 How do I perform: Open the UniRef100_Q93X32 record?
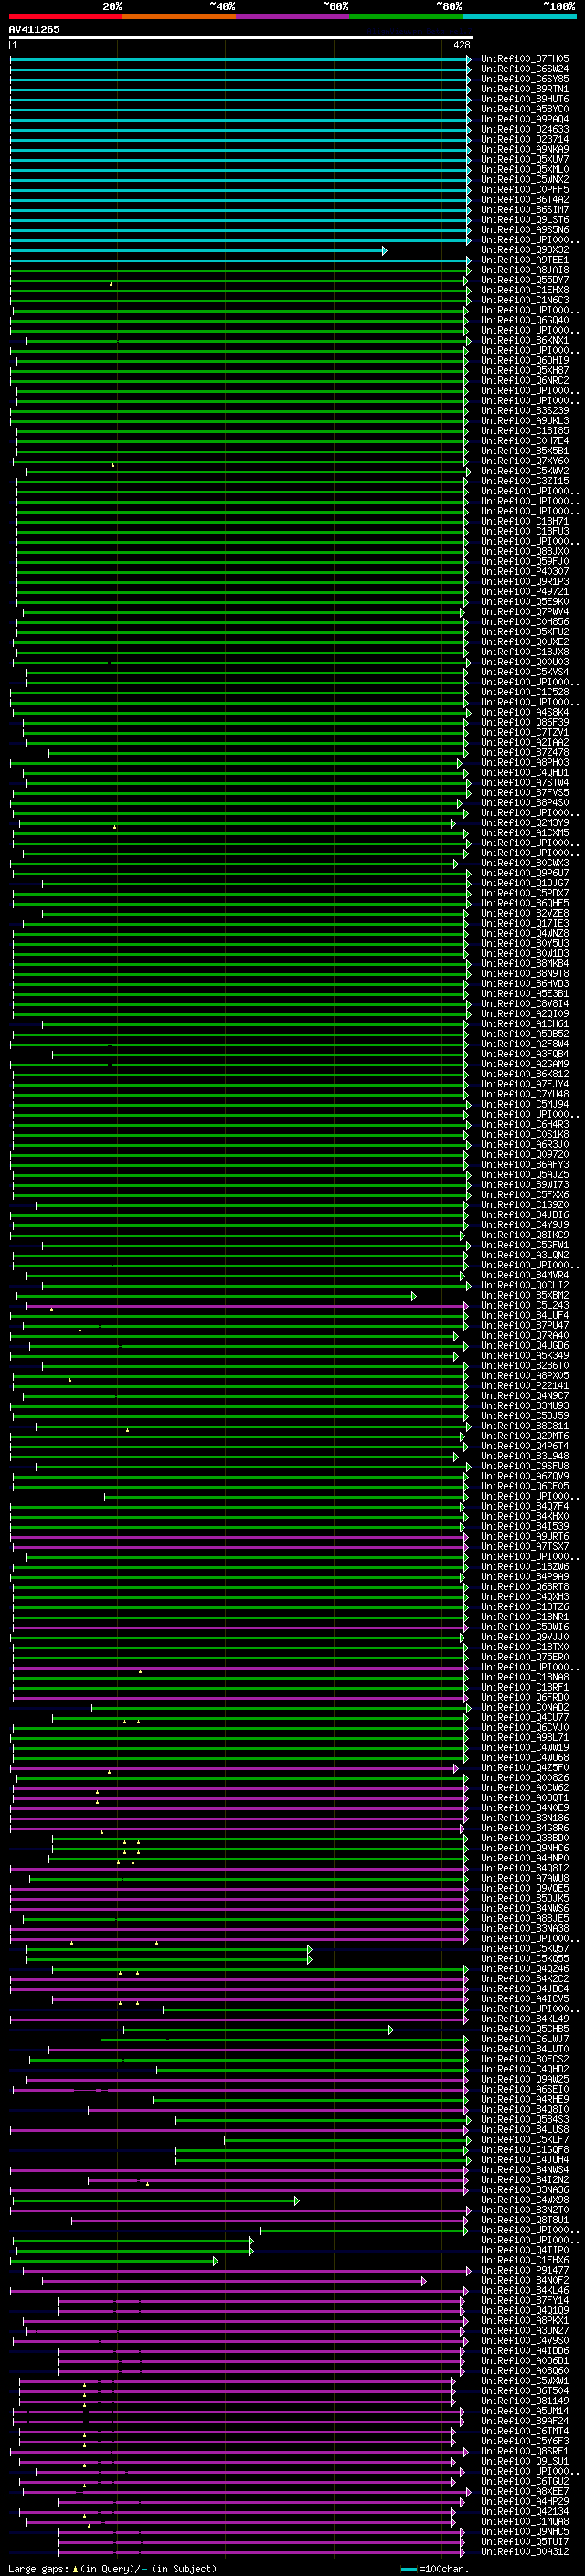(x=525, y=250)
